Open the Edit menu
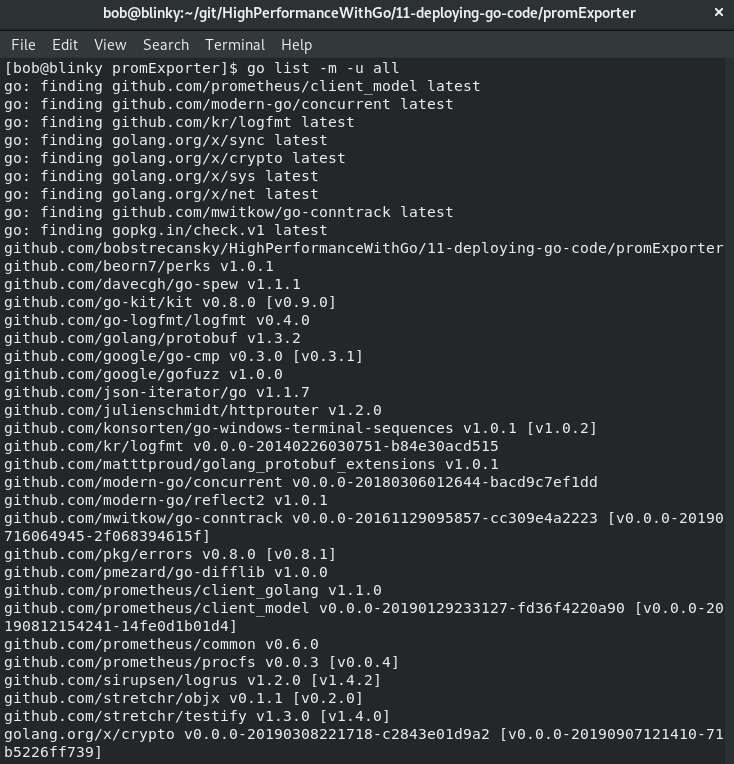Viewport: 734px width, 764px height. click(x=65, y=45)
